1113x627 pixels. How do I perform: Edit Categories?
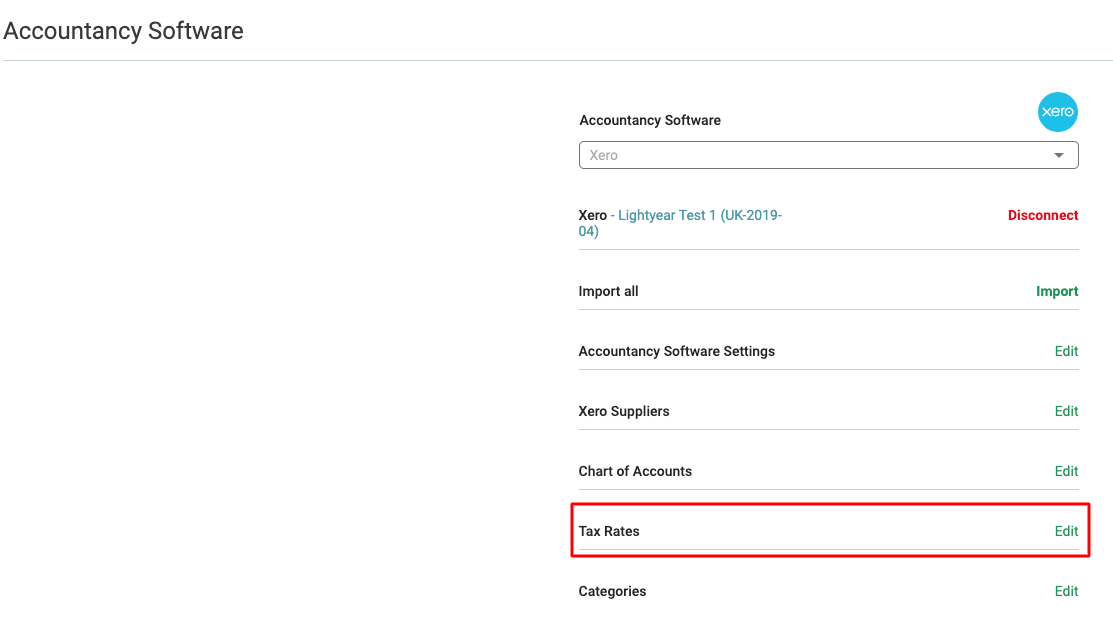(1066, 591)
